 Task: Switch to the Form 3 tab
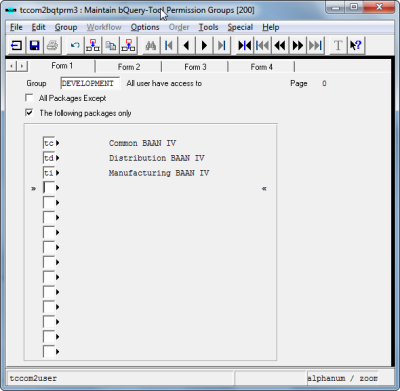click(195, 67)
